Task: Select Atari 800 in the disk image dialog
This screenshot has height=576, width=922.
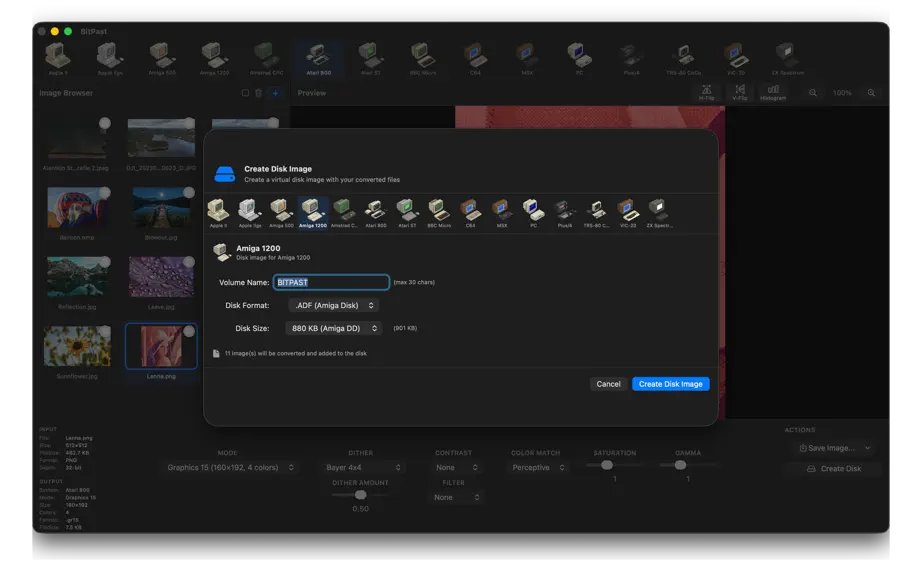Action: [x=376, y=213]
